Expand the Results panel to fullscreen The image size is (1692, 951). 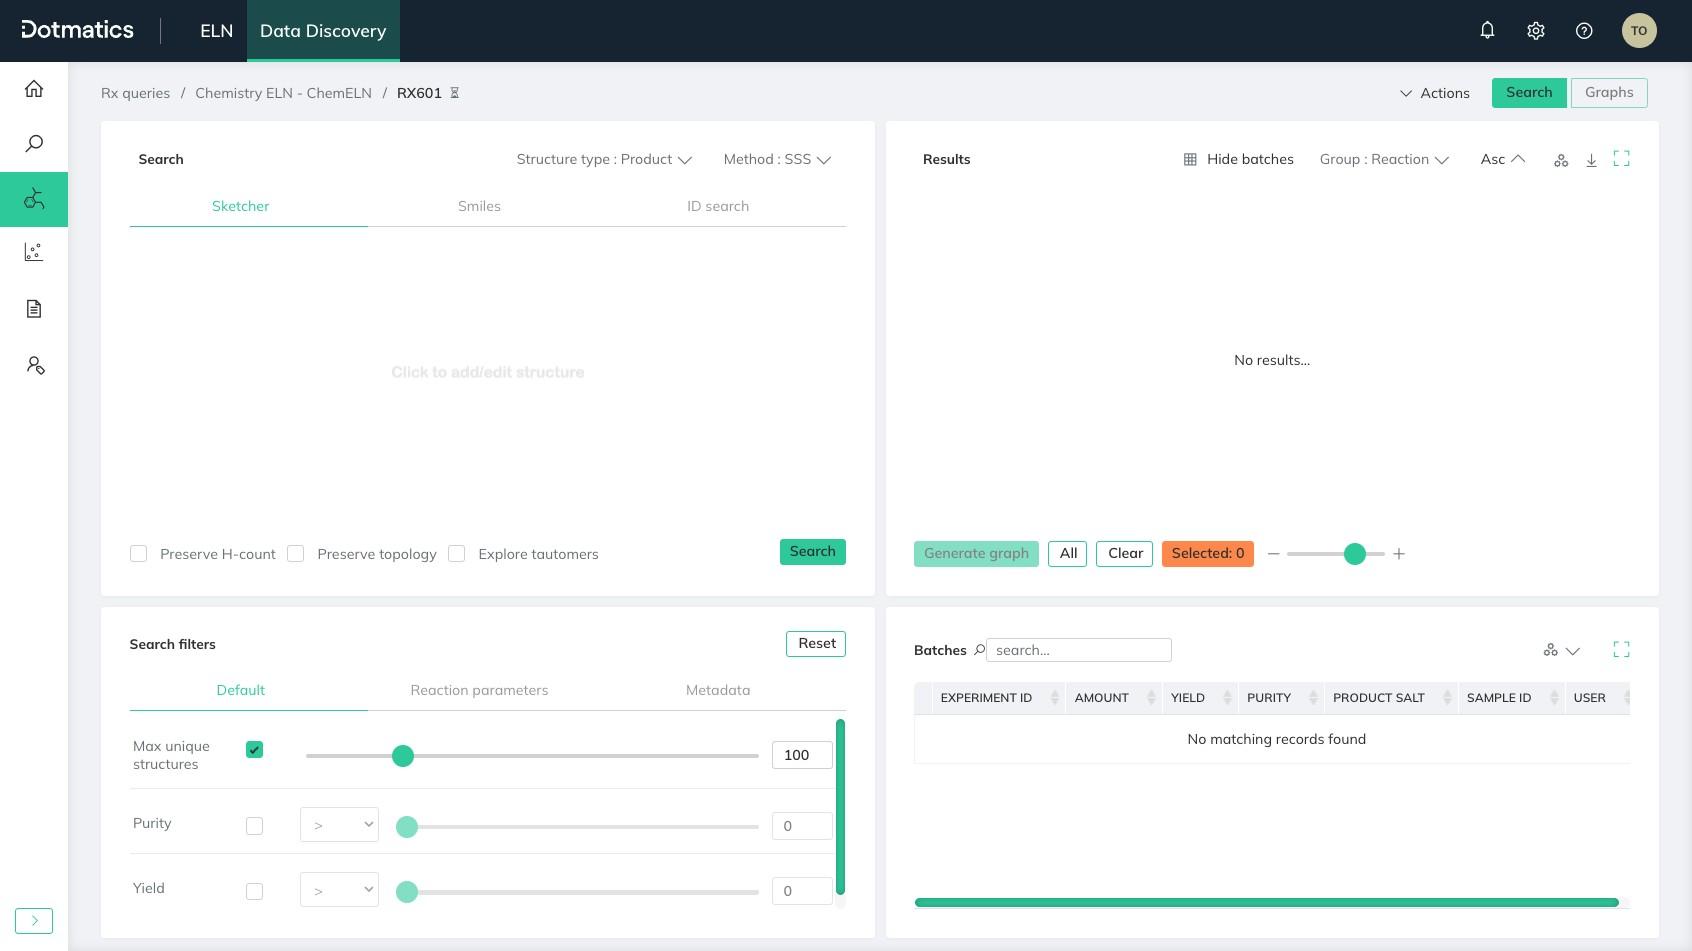(1622, 159)
